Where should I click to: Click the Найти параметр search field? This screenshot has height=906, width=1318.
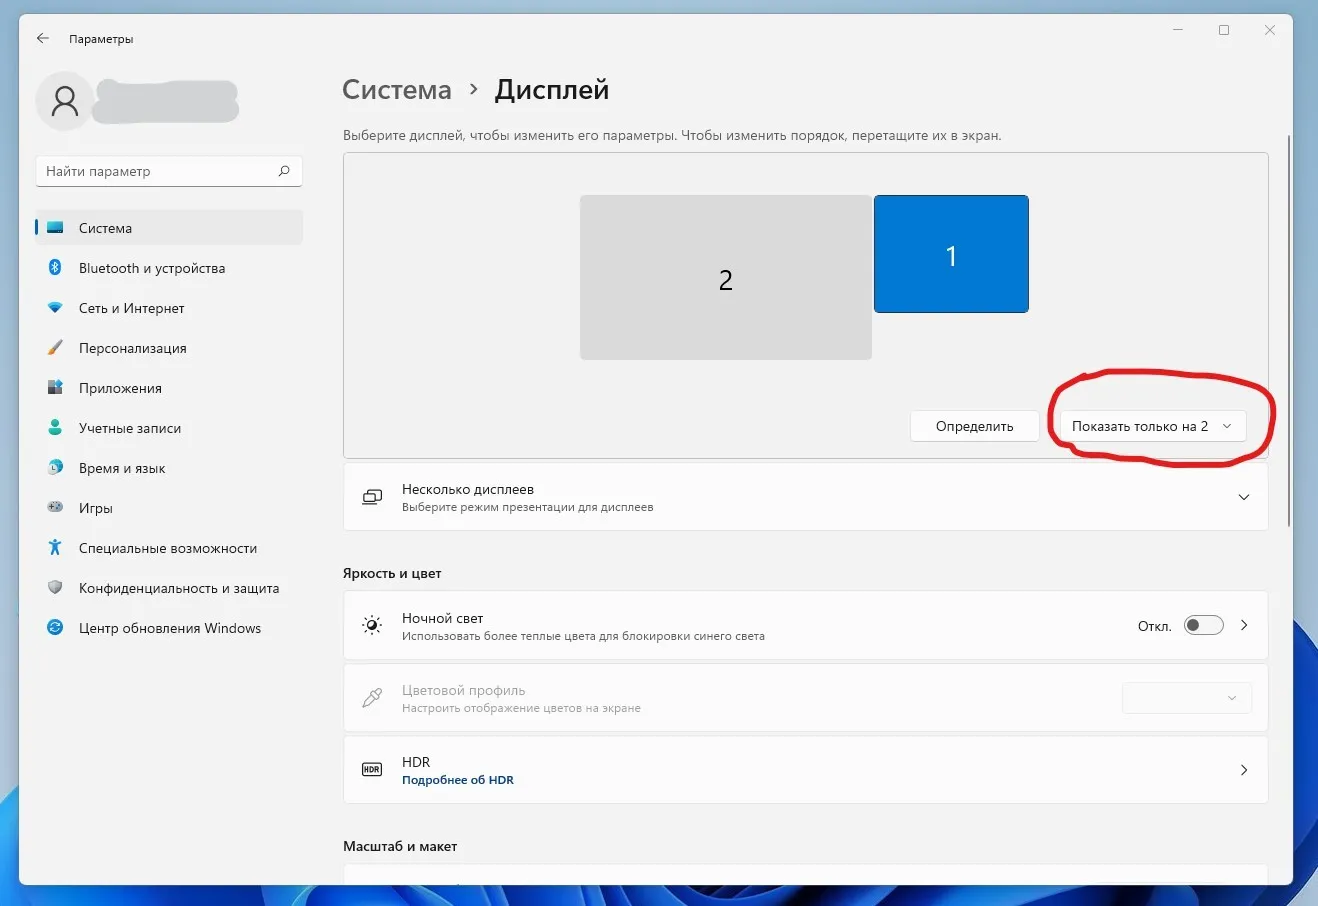click(x=169, y=171)
